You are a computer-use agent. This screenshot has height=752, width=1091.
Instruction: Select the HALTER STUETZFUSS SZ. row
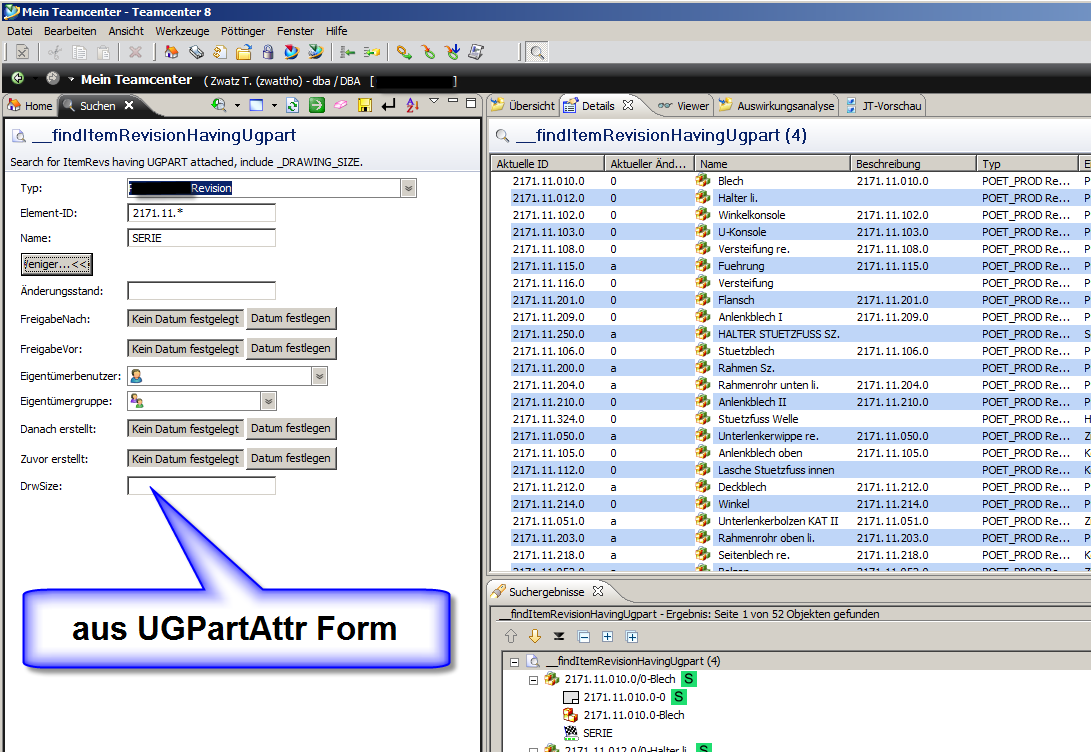(x=790, y=334)
